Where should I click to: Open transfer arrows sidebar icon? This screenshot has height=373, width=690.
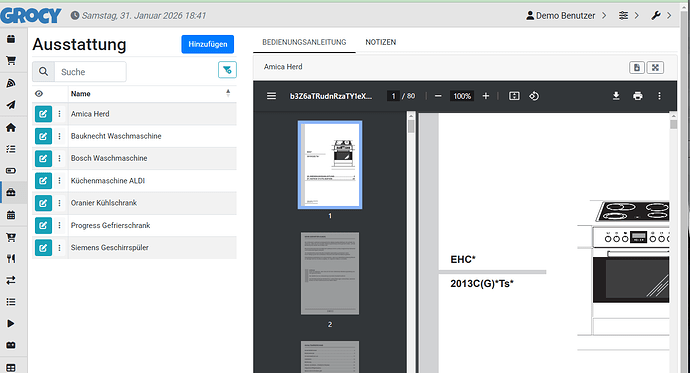pyautogui.click(x=11, y=280)
